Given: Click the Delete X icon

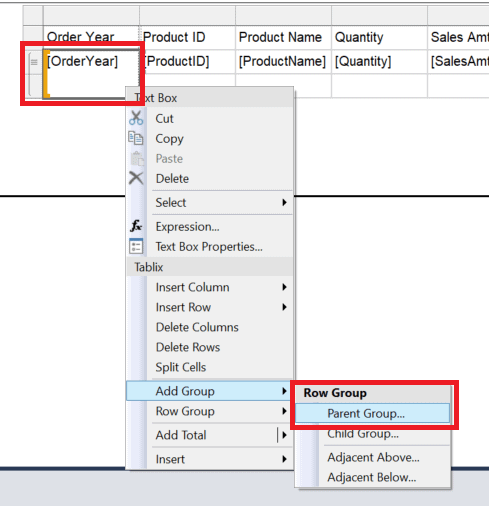Looking at the screenshot, I should click(x=136, y=178).
